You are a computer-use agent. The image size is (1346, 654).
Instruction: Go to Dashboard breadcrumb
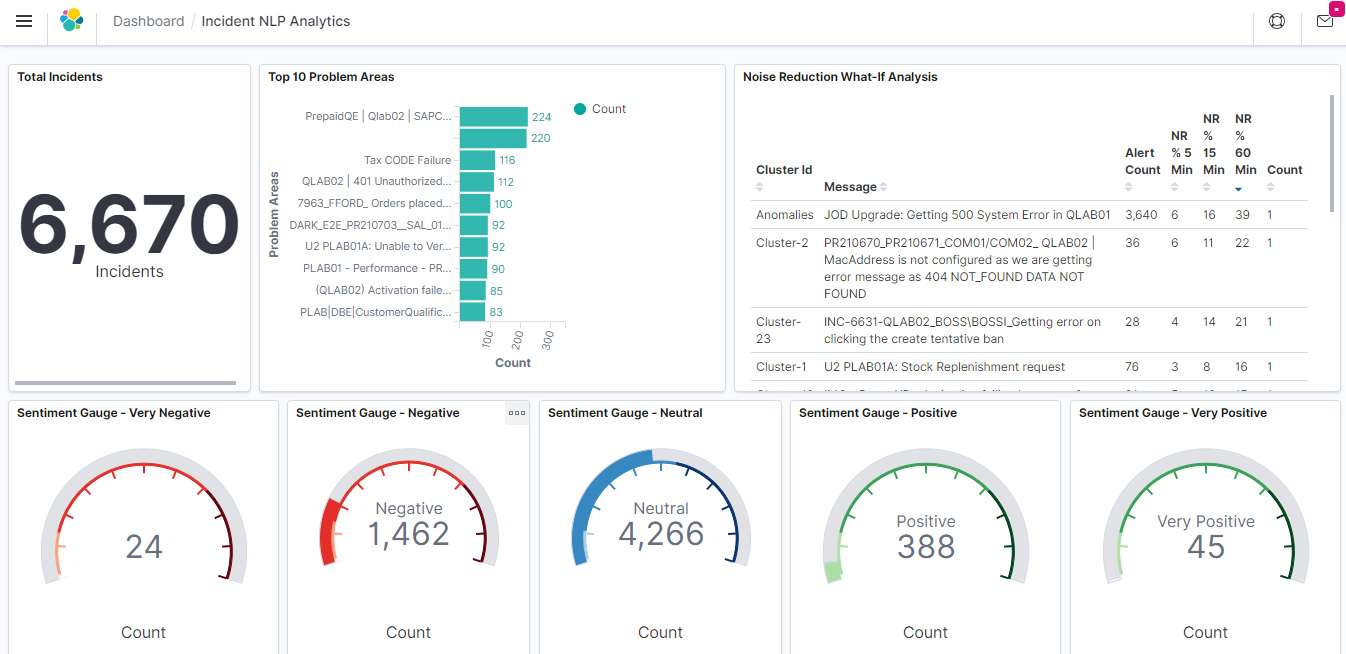pos(148,21)
